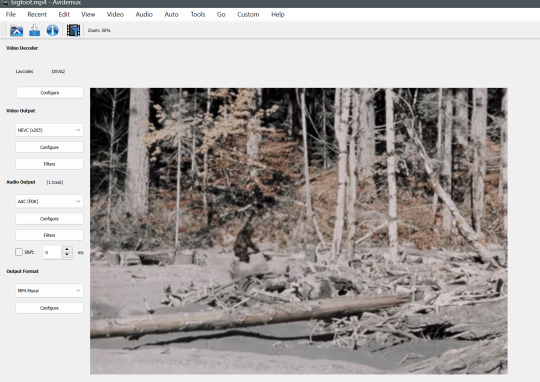Open the filmstrip video filter icon
The width and height of the screenshot is (540, 382).
point(73,30)
